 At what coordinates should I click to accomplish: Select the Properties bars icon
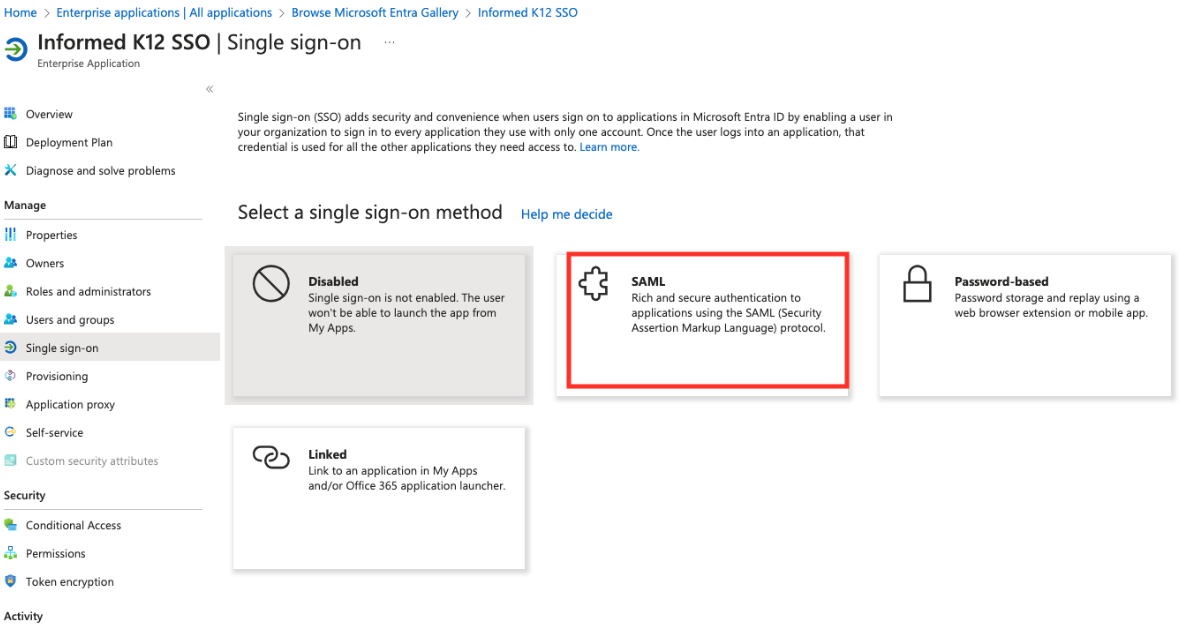pos(11,235)
